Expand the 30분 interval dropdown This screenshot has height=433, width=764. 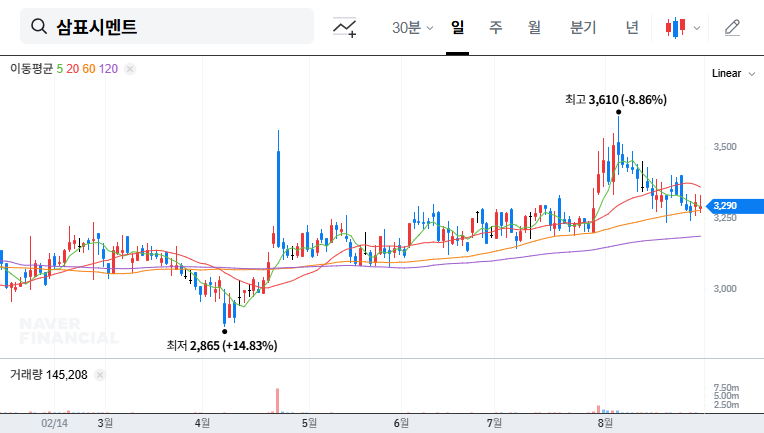pyautogui.click(x=412, y=27)
